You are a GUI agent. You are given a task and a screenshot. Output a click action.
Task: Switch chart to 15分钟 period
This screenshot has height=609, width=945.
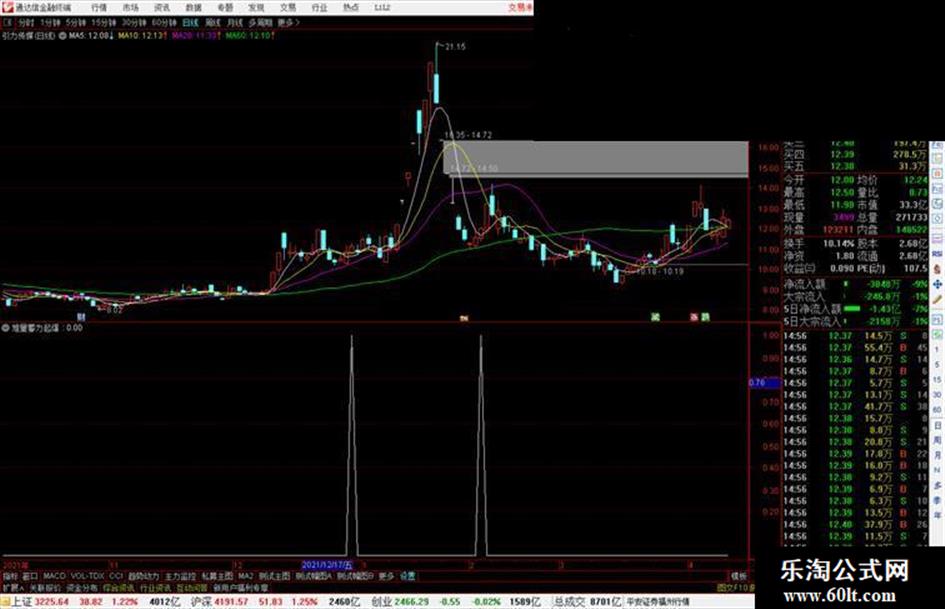coord(103,22)
